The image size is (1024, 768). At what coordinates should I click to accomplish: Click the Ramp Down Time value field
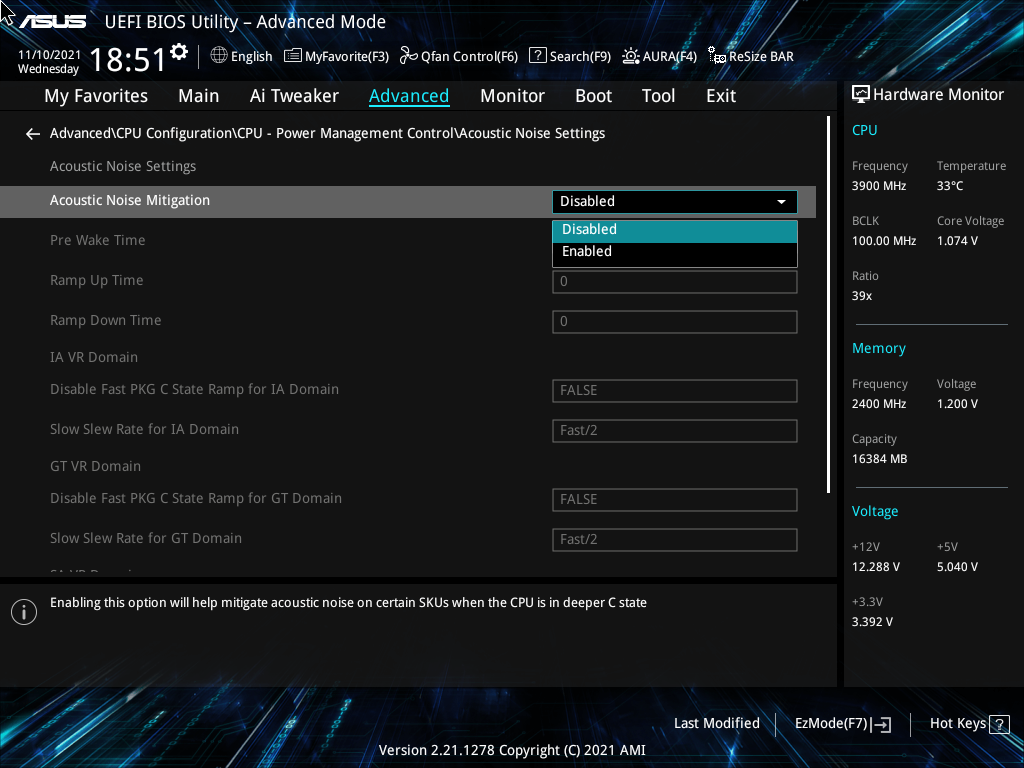click(675, 321)
